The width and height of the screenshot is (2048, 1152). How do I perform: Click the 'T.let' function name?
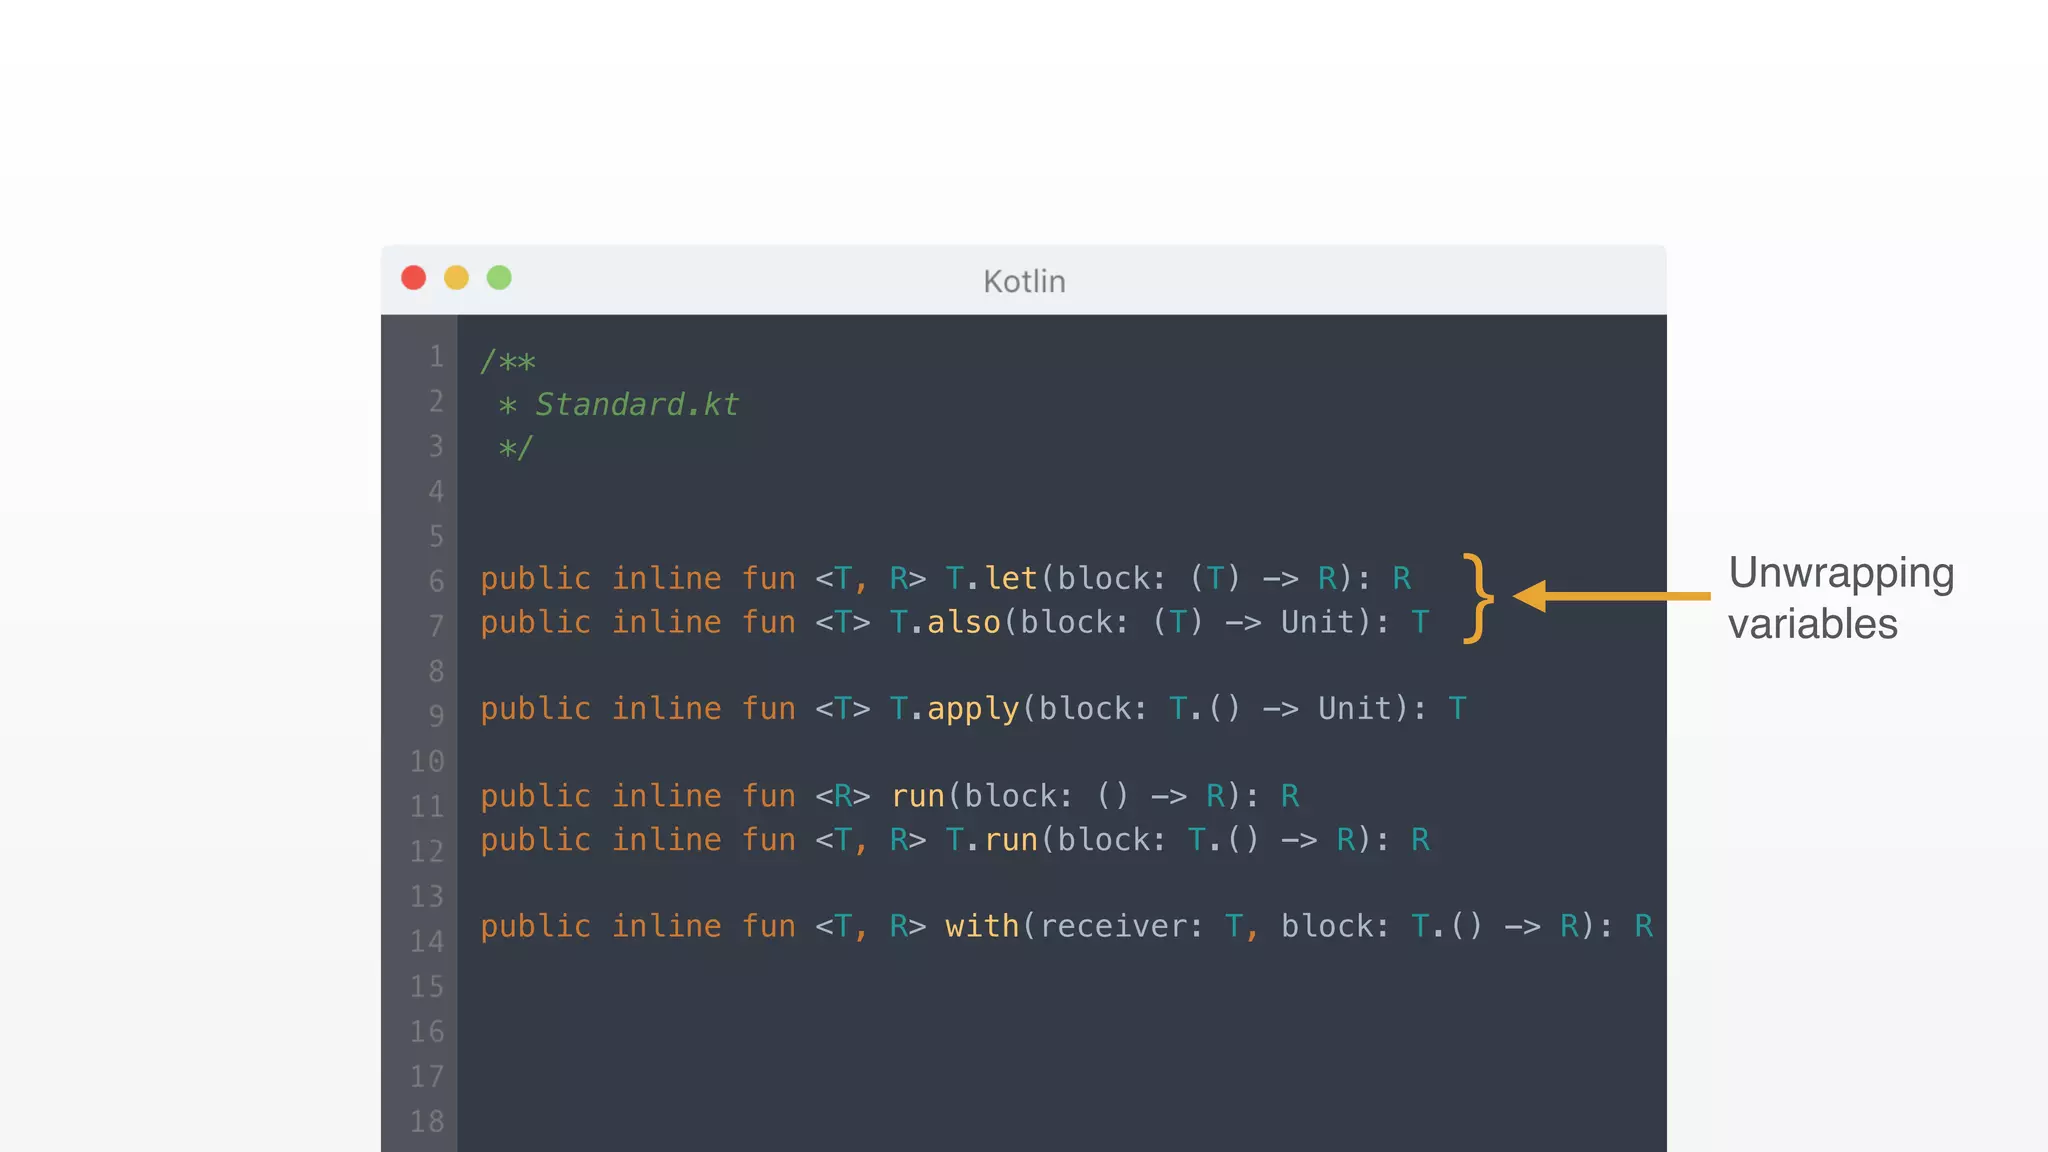(991, 578)
